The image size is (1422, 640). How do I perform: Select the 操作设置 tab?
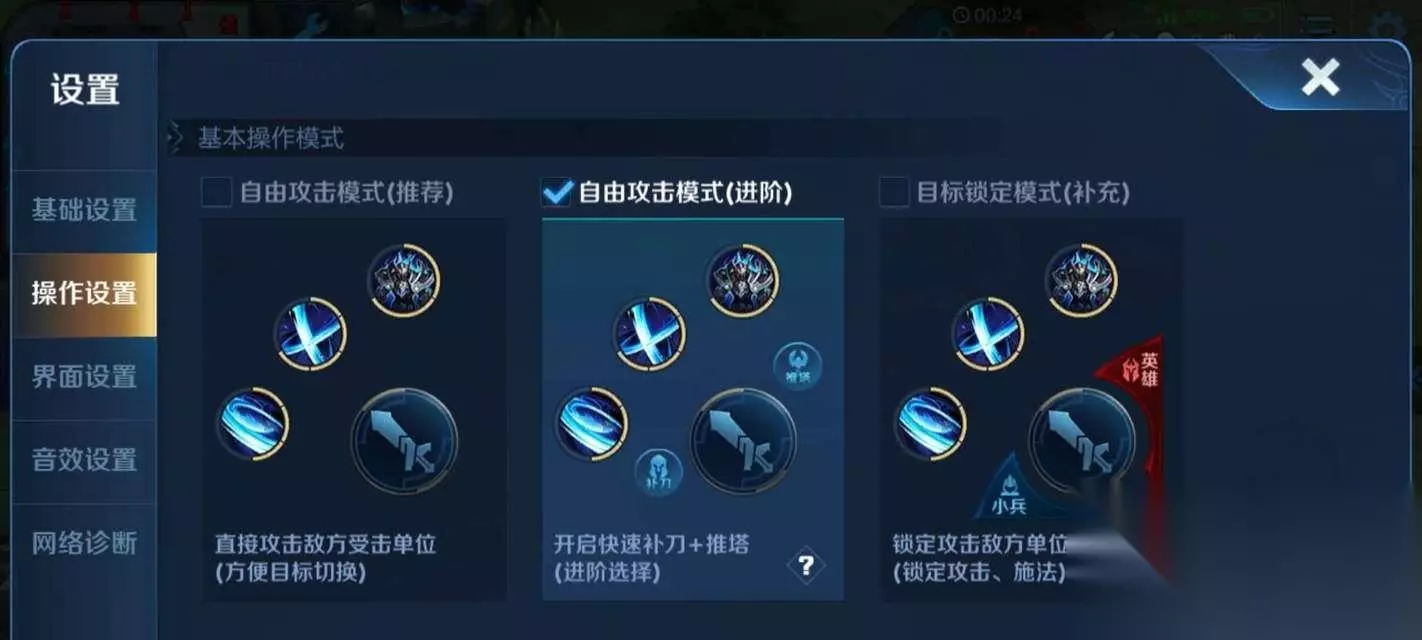(84, 294)
